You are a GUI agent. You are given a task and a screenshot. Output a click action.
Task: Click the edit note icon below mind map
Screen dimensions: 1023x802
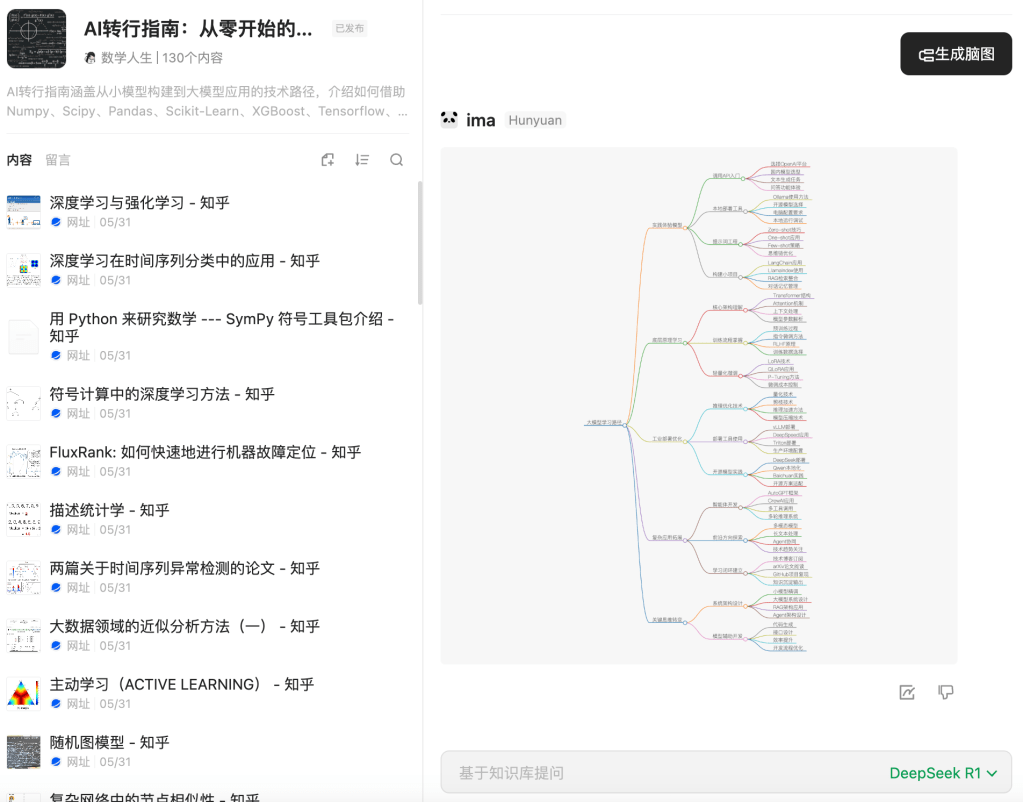[x=907, y=692]
